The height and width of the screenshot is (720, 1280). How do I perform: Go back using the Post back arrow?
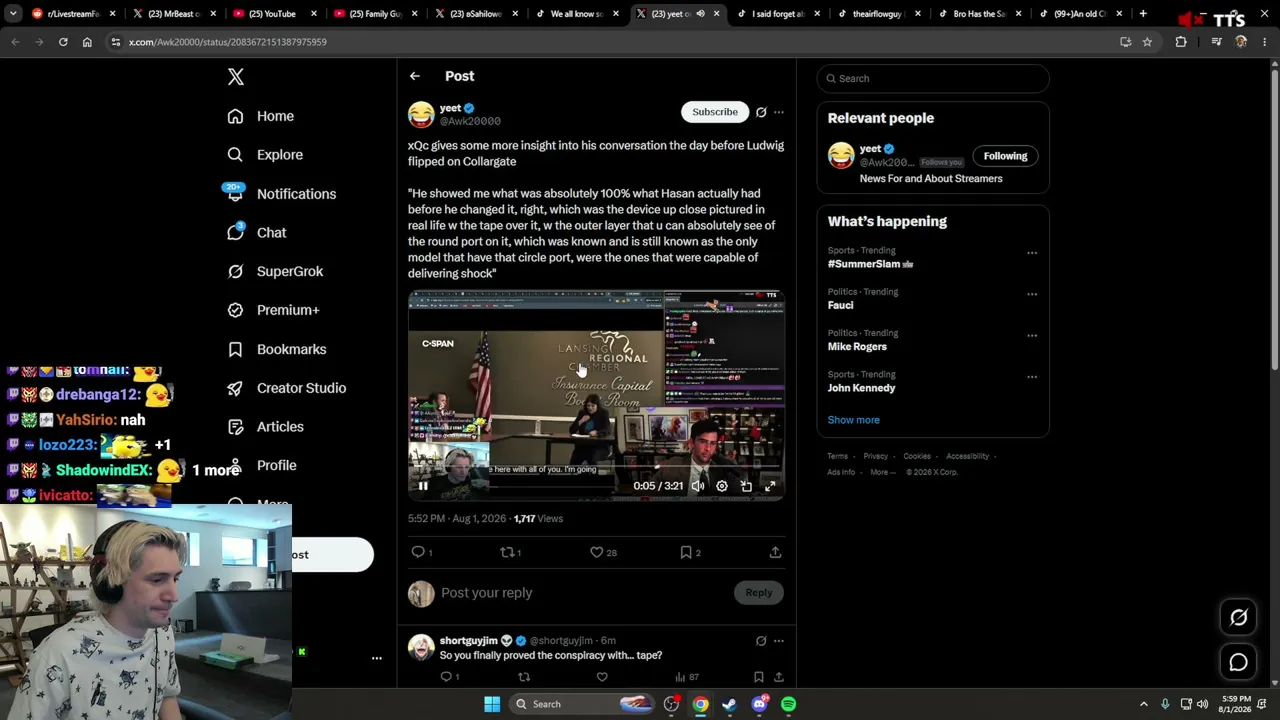(x=415, y=76)
